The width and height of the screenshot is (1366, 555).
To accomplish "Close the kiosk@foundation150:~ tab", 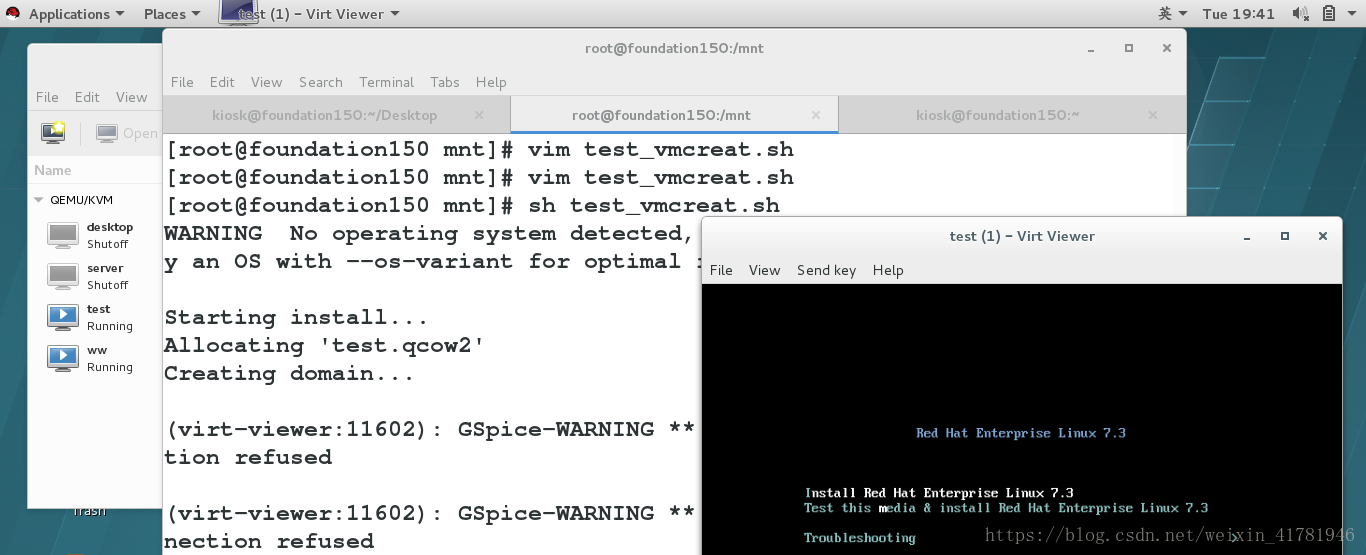I will 1153,115.
